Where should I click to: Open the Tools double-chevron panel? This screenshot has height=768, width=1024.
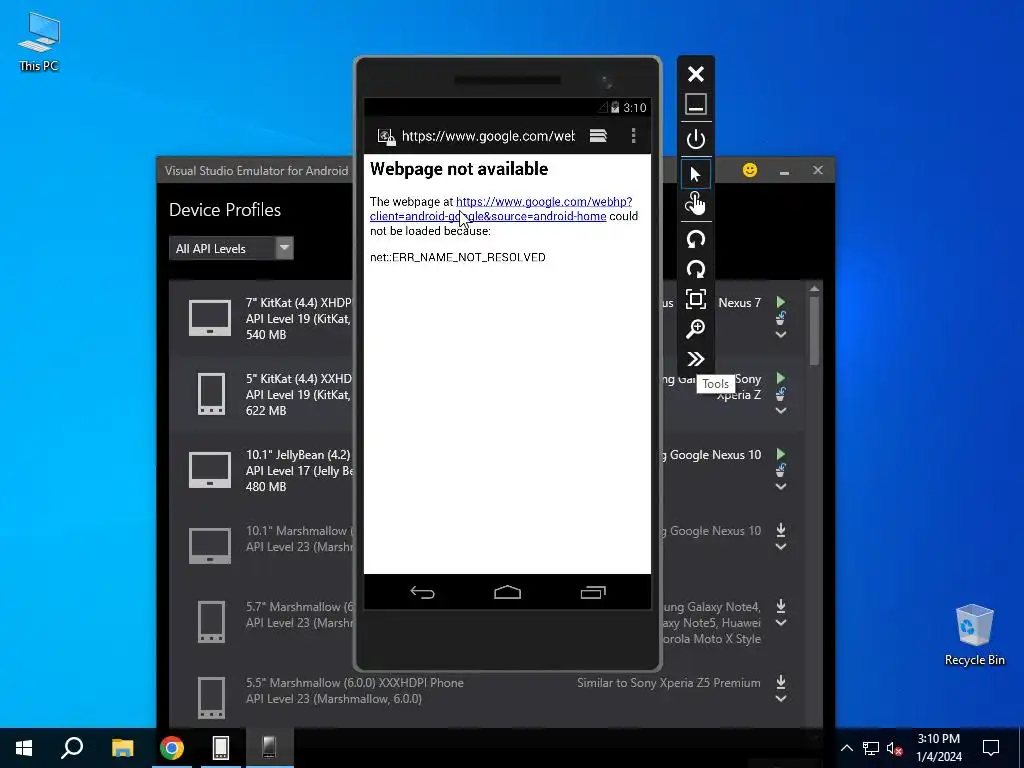pyautogui.click(x=696, y=359)
